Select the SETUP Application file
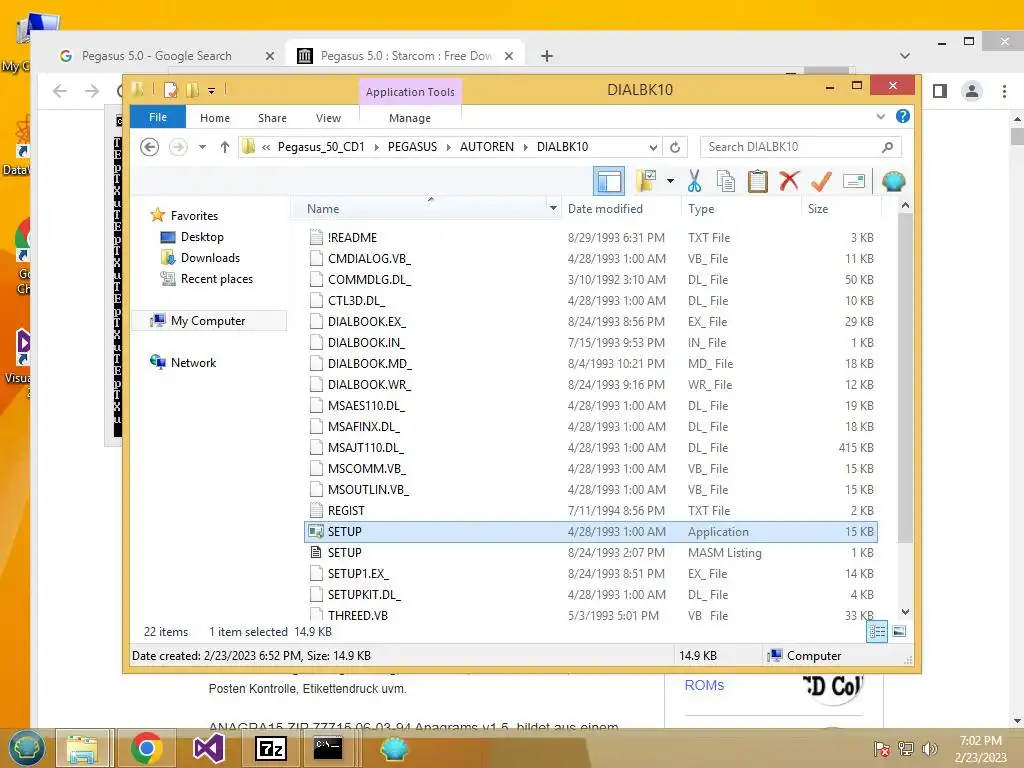Viewport: 1024px width, 768px height. 591,532
